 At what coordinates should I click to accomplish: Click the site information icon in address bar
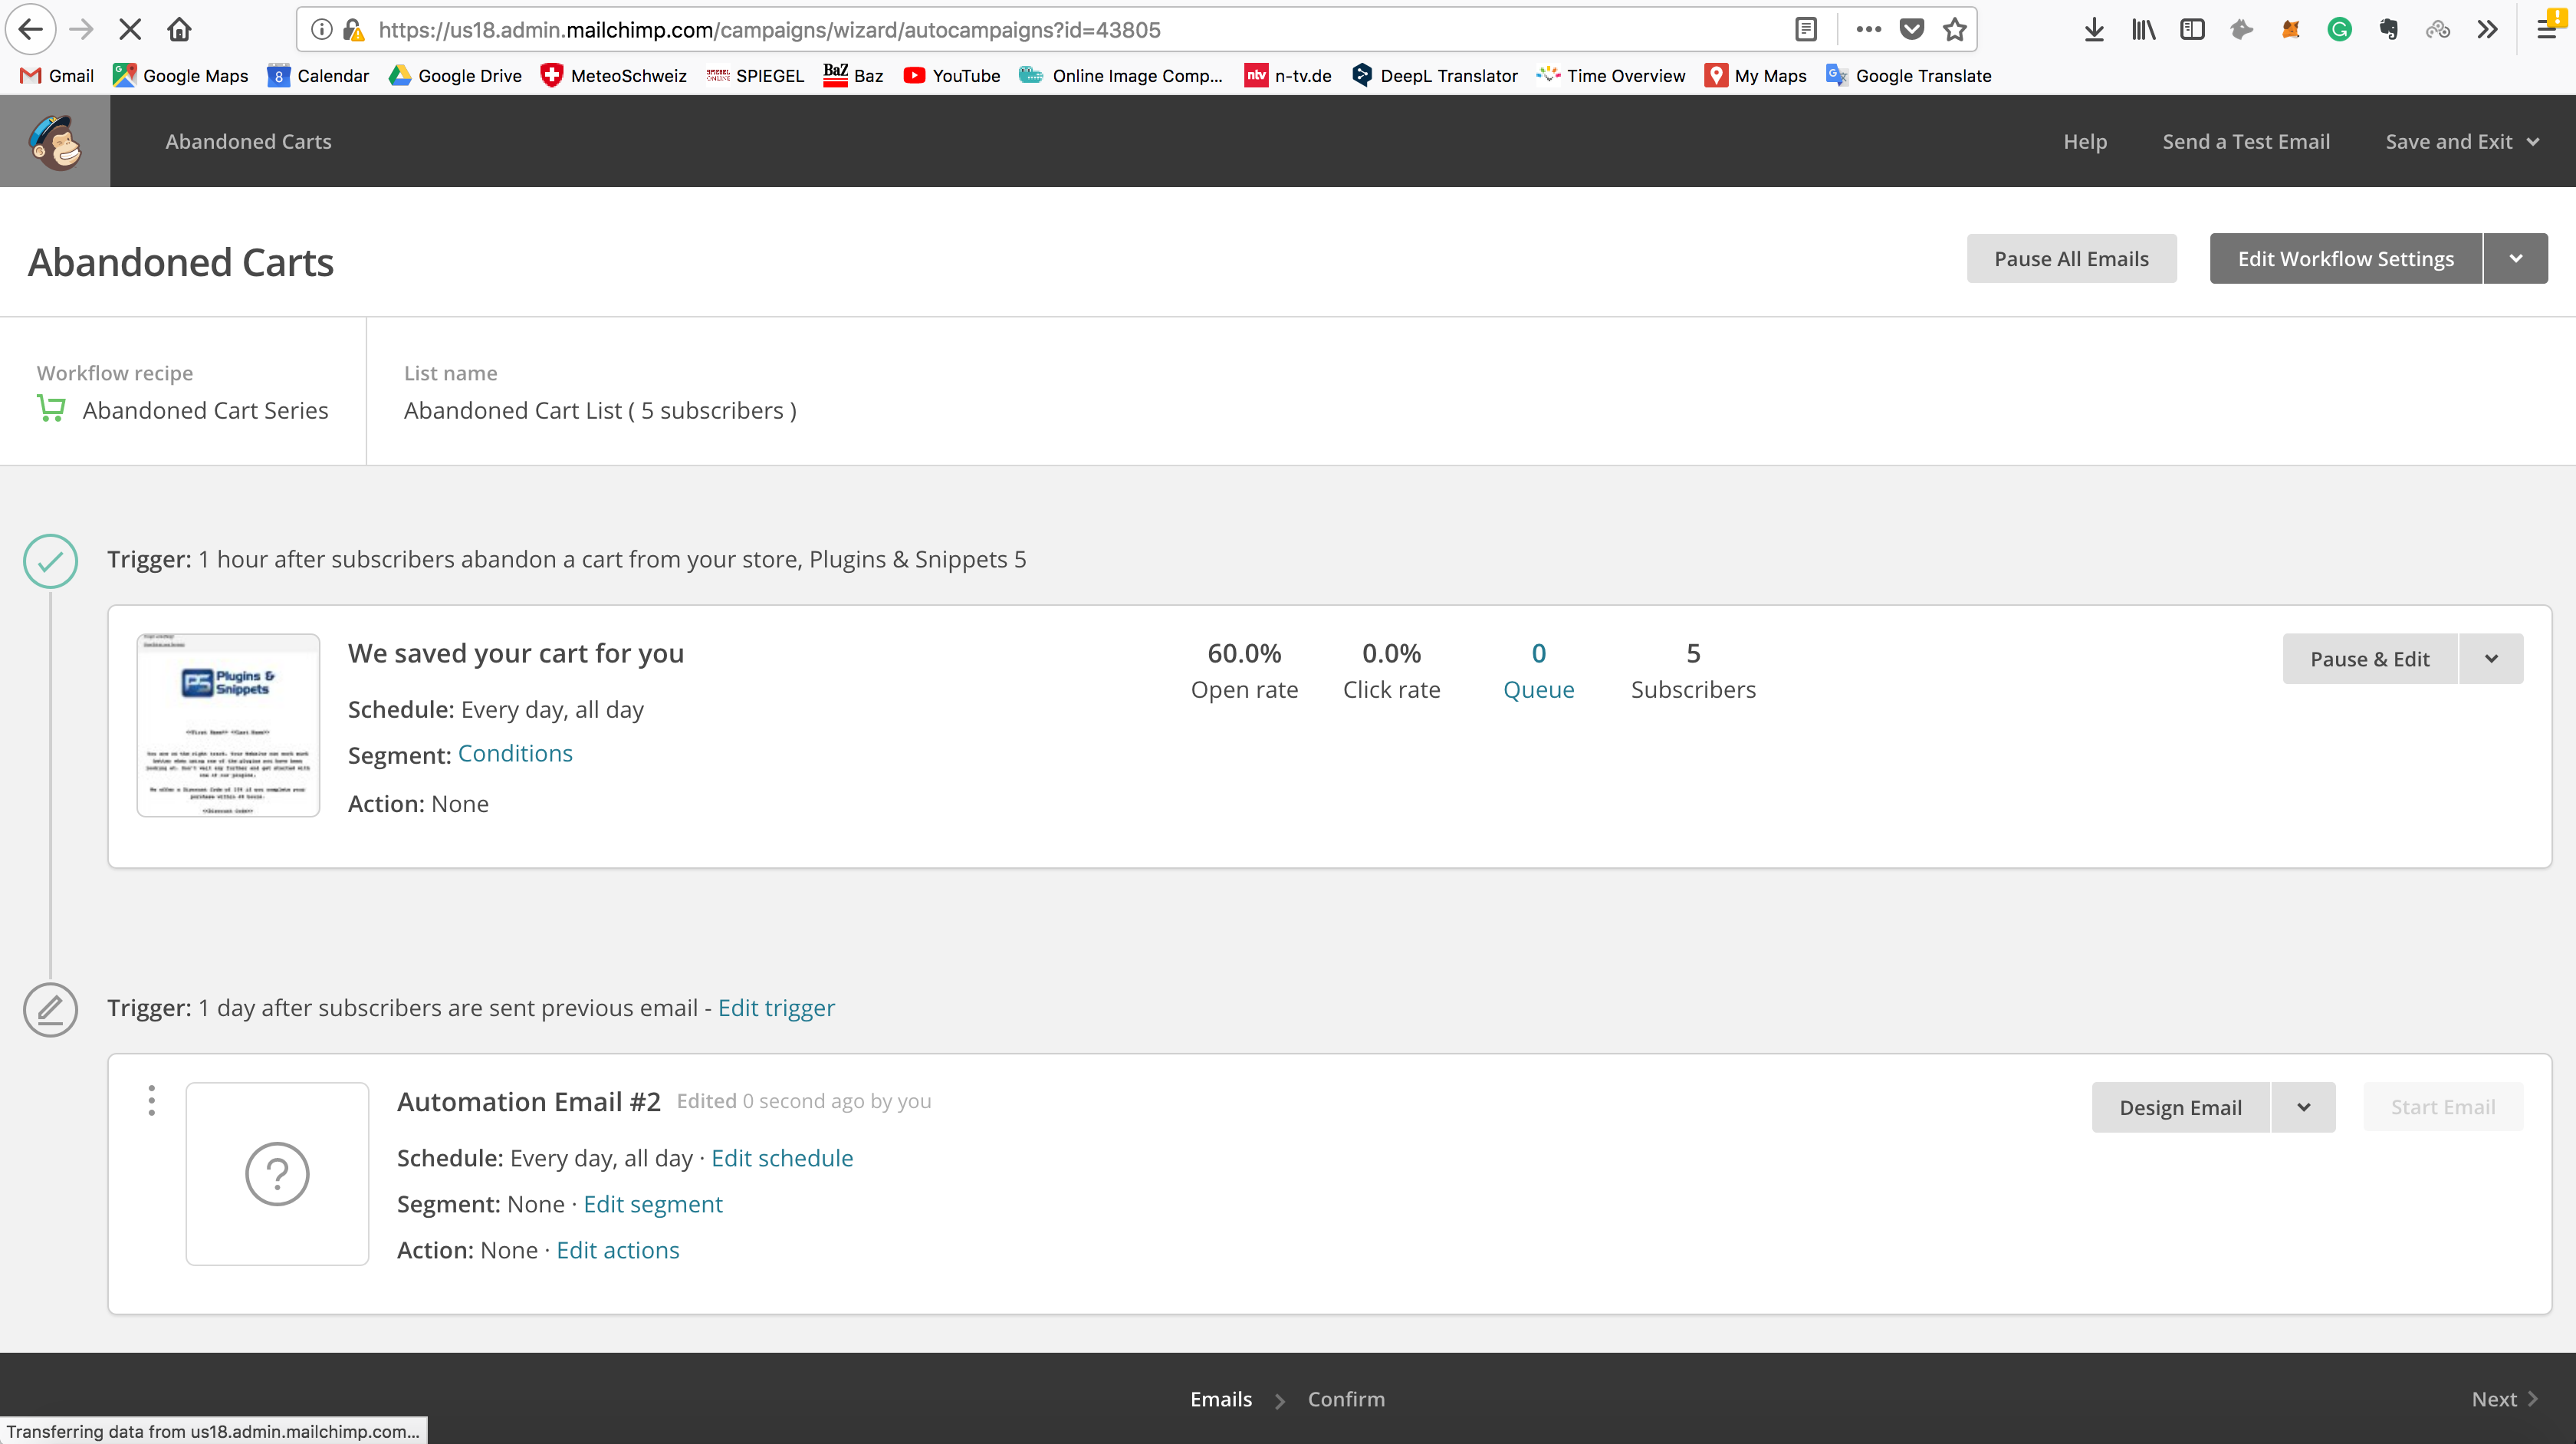(x=321, y=29)
